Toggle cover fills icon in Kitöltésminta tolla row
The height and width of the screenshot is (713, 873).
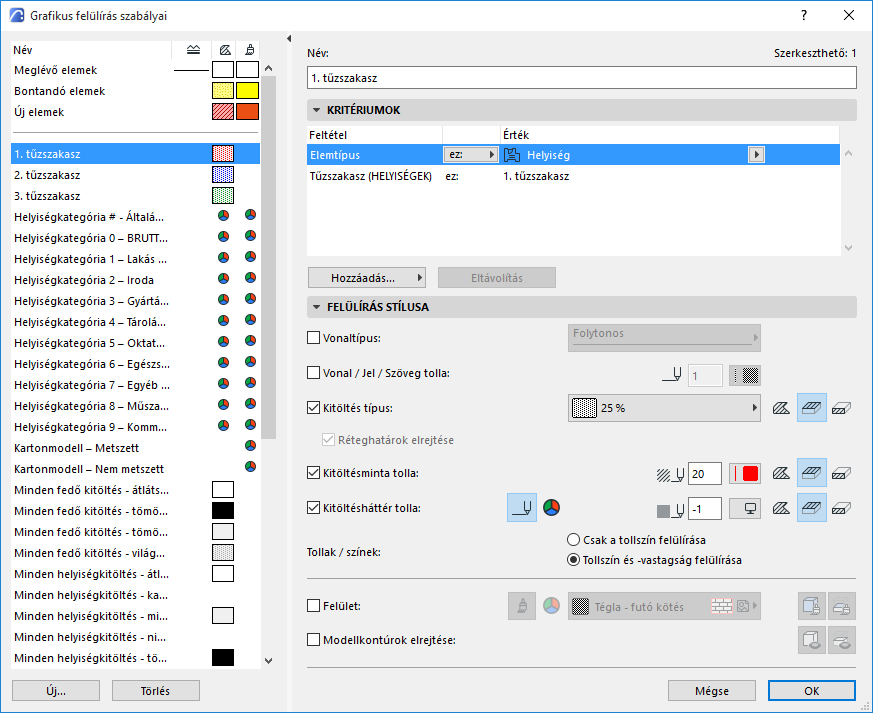pos(812,473)
